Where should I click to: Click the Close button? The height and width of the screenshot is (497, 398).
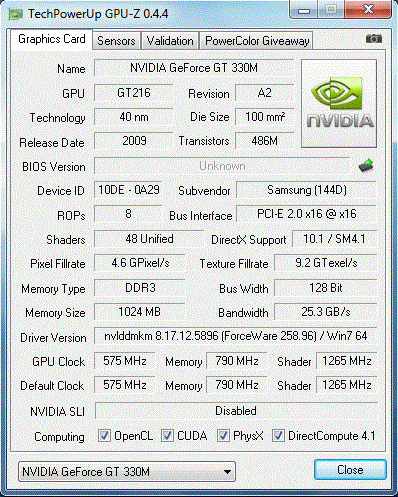coord(350,470)
